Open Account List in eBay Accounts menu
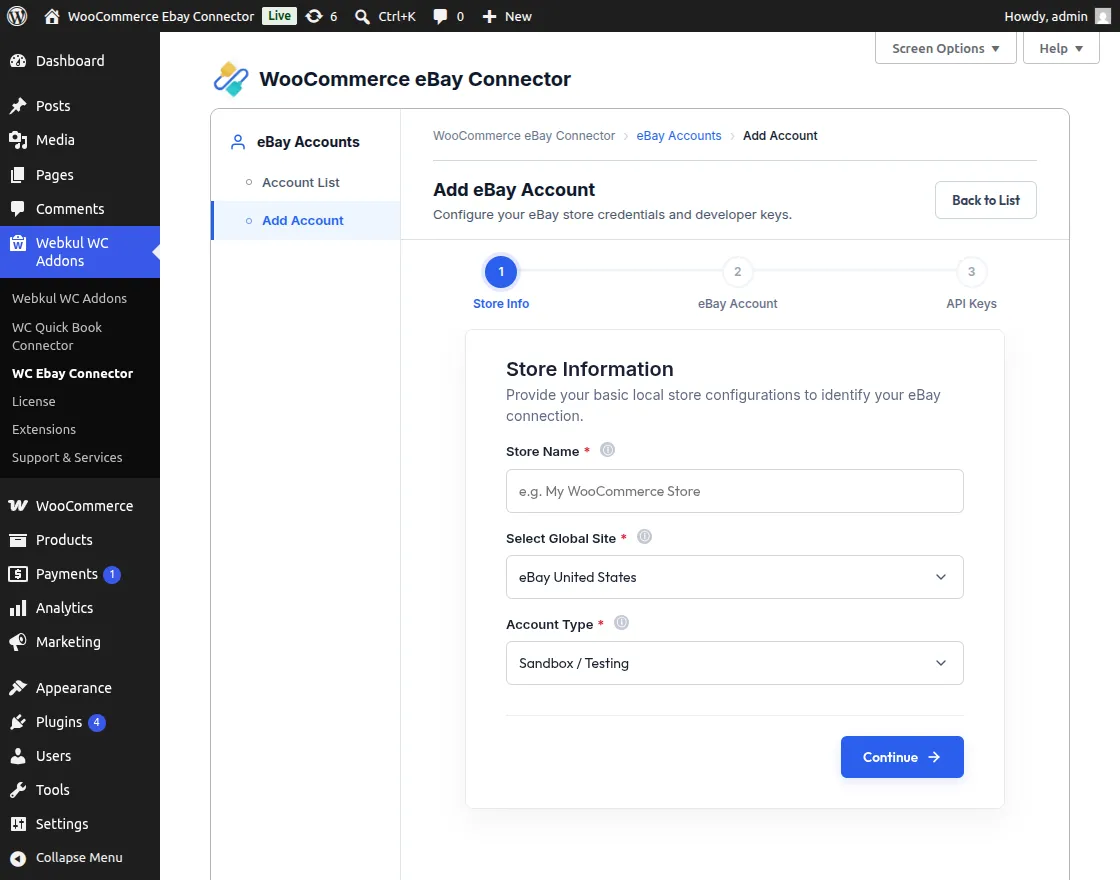 [x=300, y=182]
